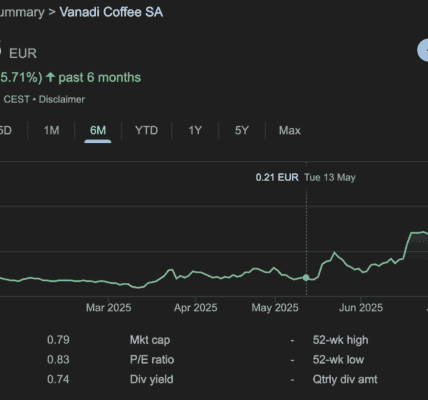Click the Tue 13 May date label

(x=330, y=177)
